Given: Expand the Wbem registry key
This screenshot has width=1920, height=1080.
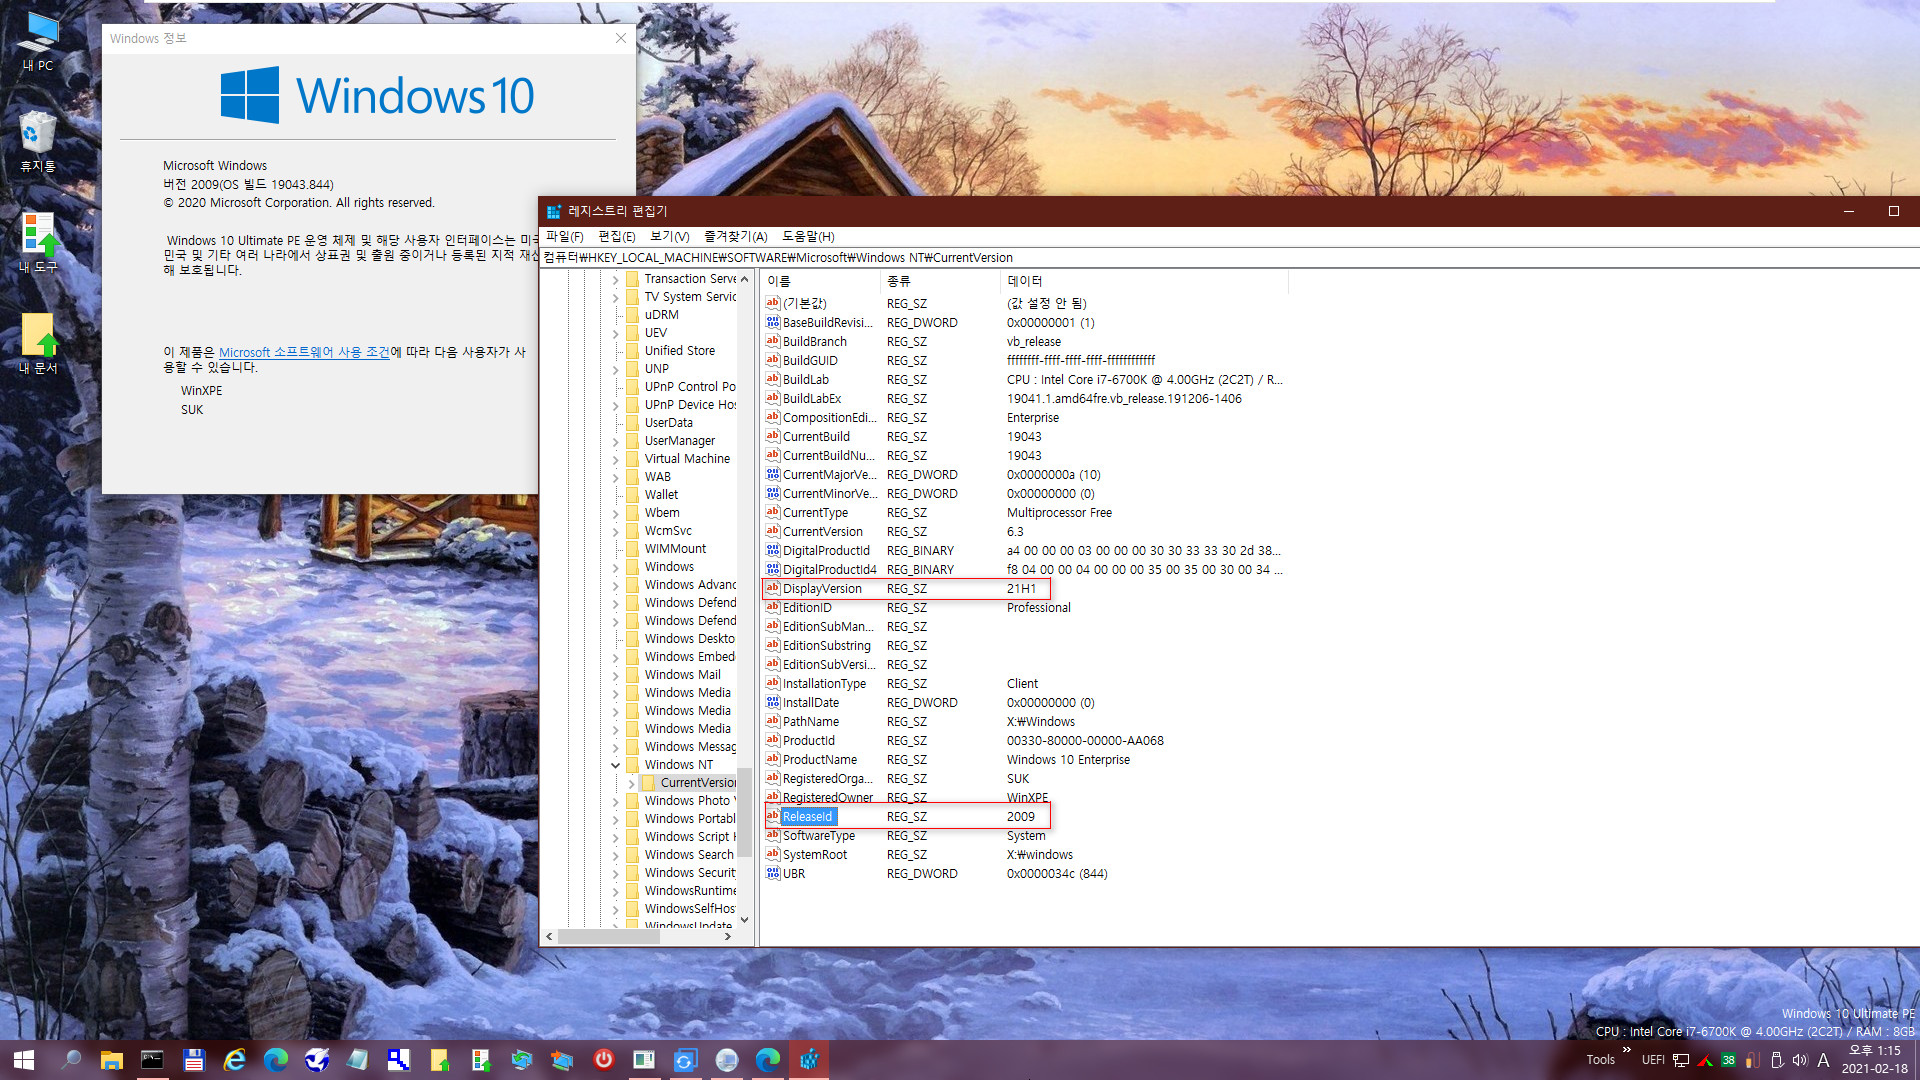Looking at the screenshot, I should (615, 514).
